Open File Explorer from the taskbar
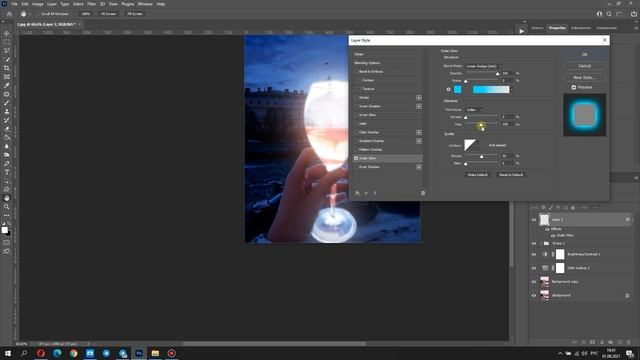The width and height of the screenshot is (640, 360). tap(155, 353)
